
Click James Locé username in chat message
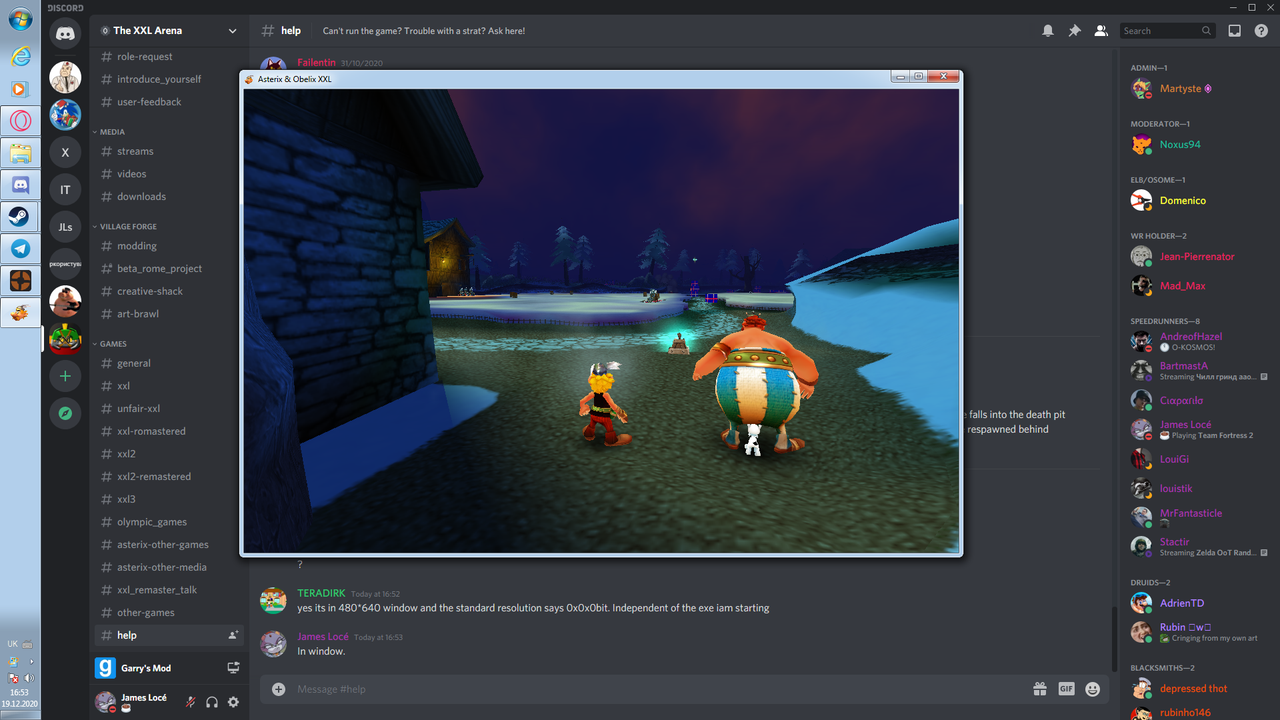(323, 636)
